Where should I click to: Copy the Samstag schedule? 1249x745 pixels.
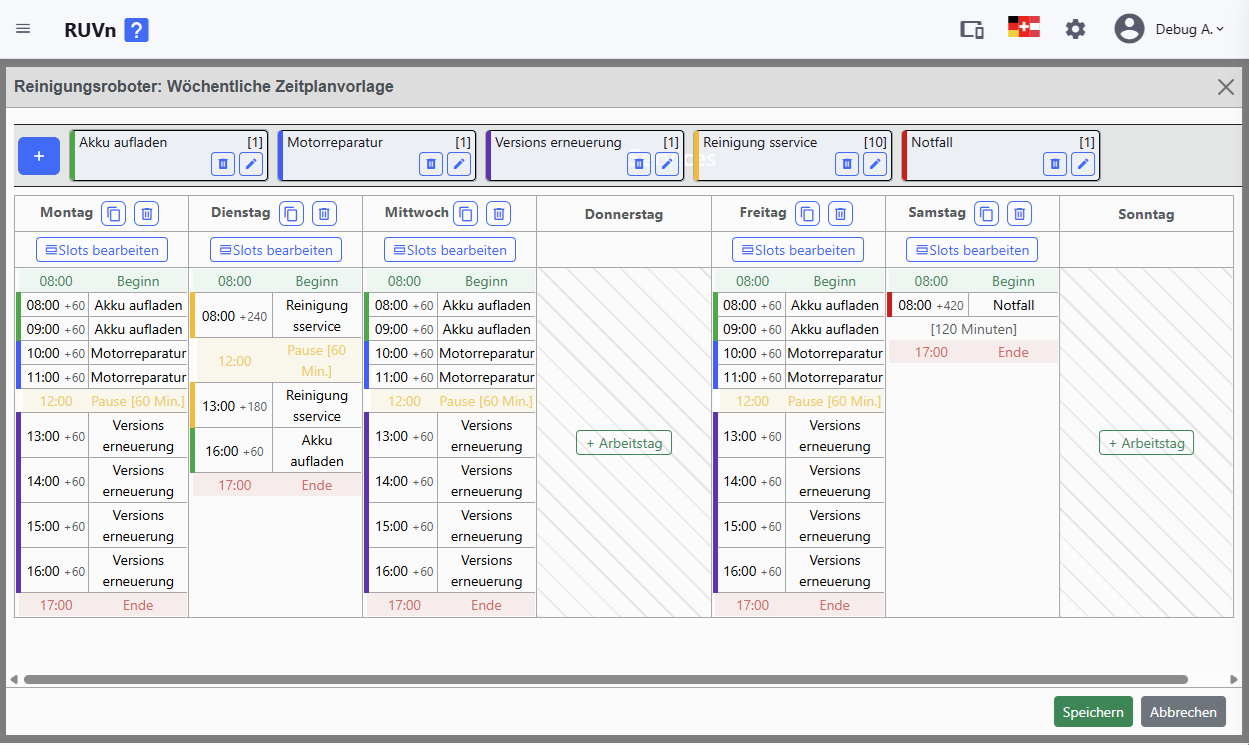tap(986, 213)
